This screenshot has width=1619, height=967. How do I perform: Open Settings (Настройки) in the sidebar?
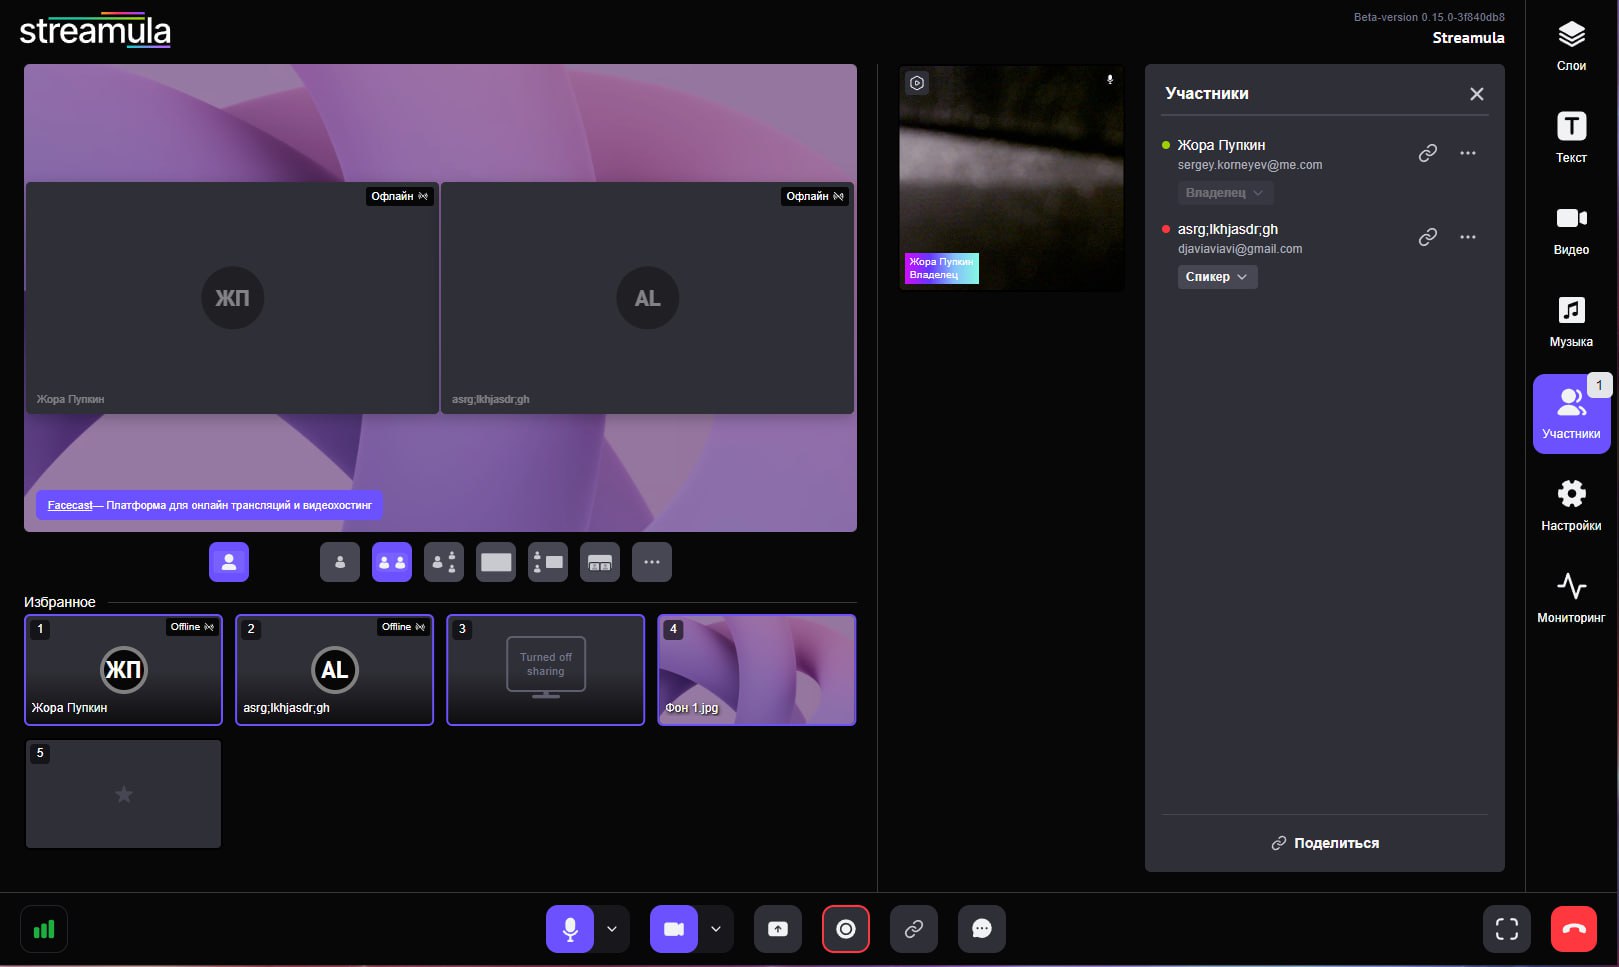pos(1571,505)
